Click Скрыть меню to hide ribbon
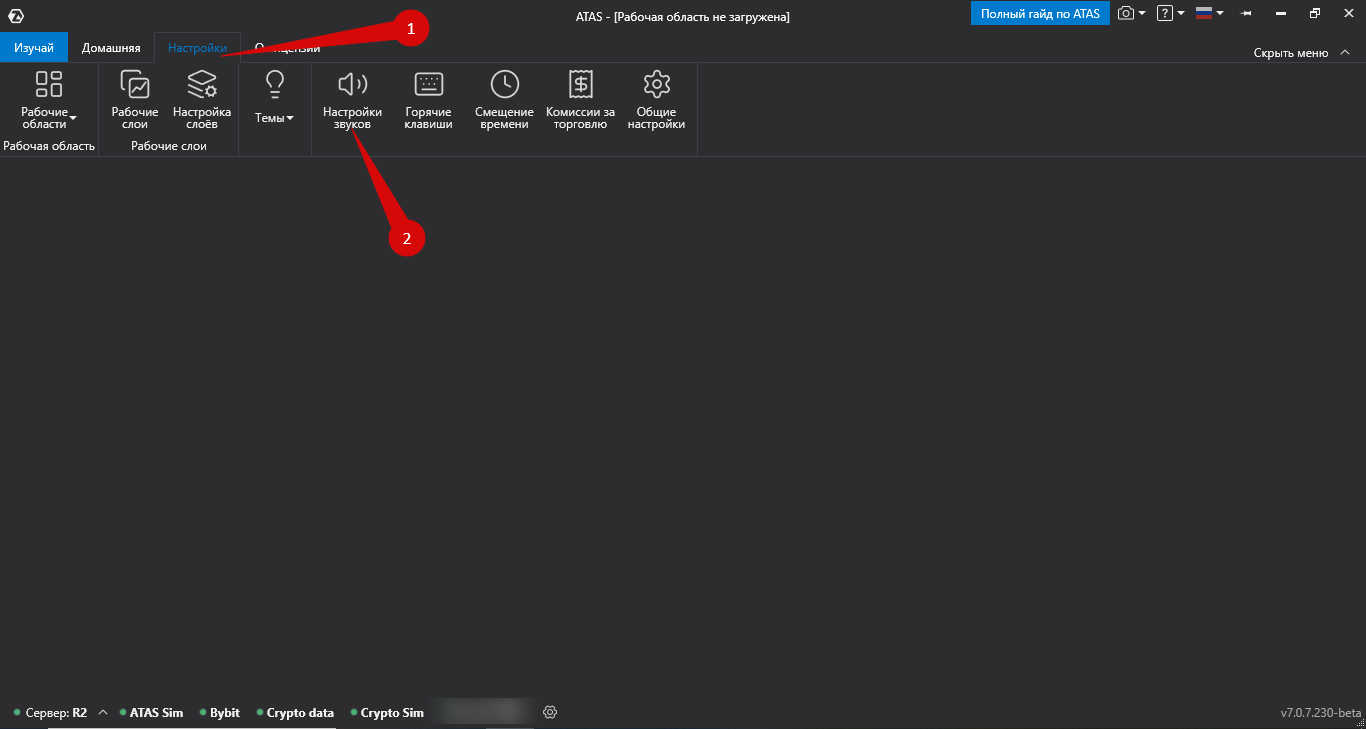Viewport: 1366px width, 729px height. click(1291, 53)
